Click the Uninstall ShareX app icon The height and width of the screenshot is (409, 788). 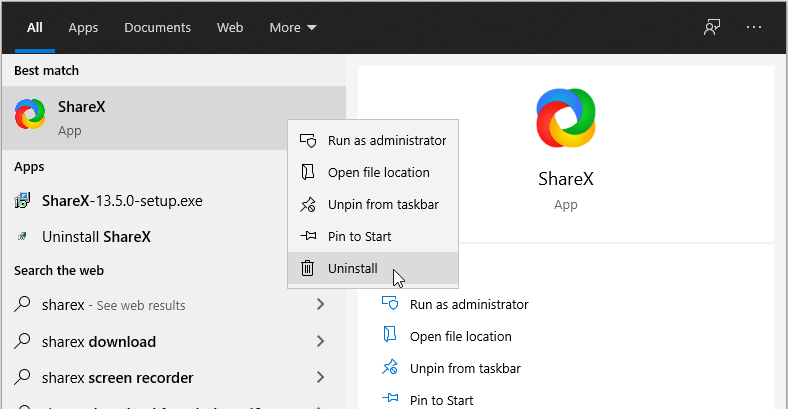click(22, 238)
